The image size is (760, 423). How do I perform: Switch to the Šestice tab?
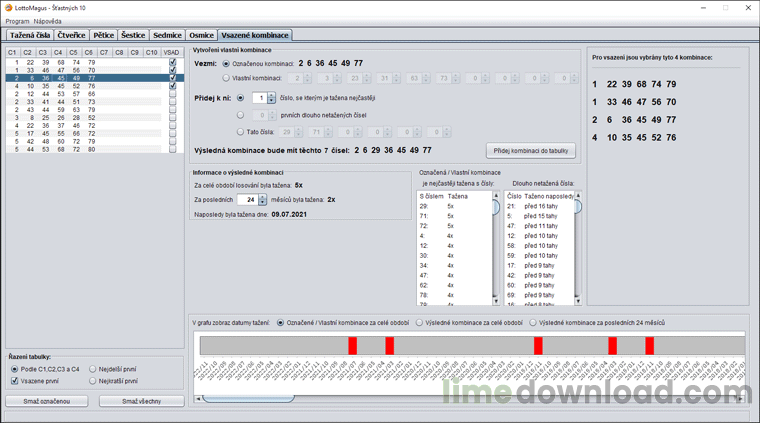tap(133, 35)
